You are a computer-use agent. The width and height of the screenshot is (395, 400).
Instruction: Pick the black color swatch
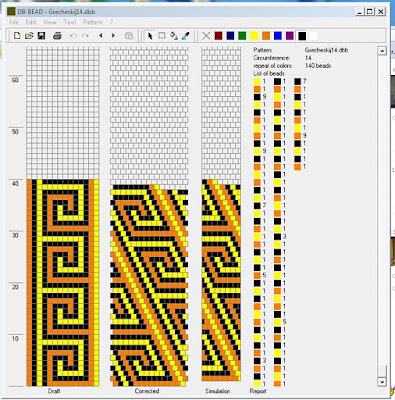click(302, 36)
